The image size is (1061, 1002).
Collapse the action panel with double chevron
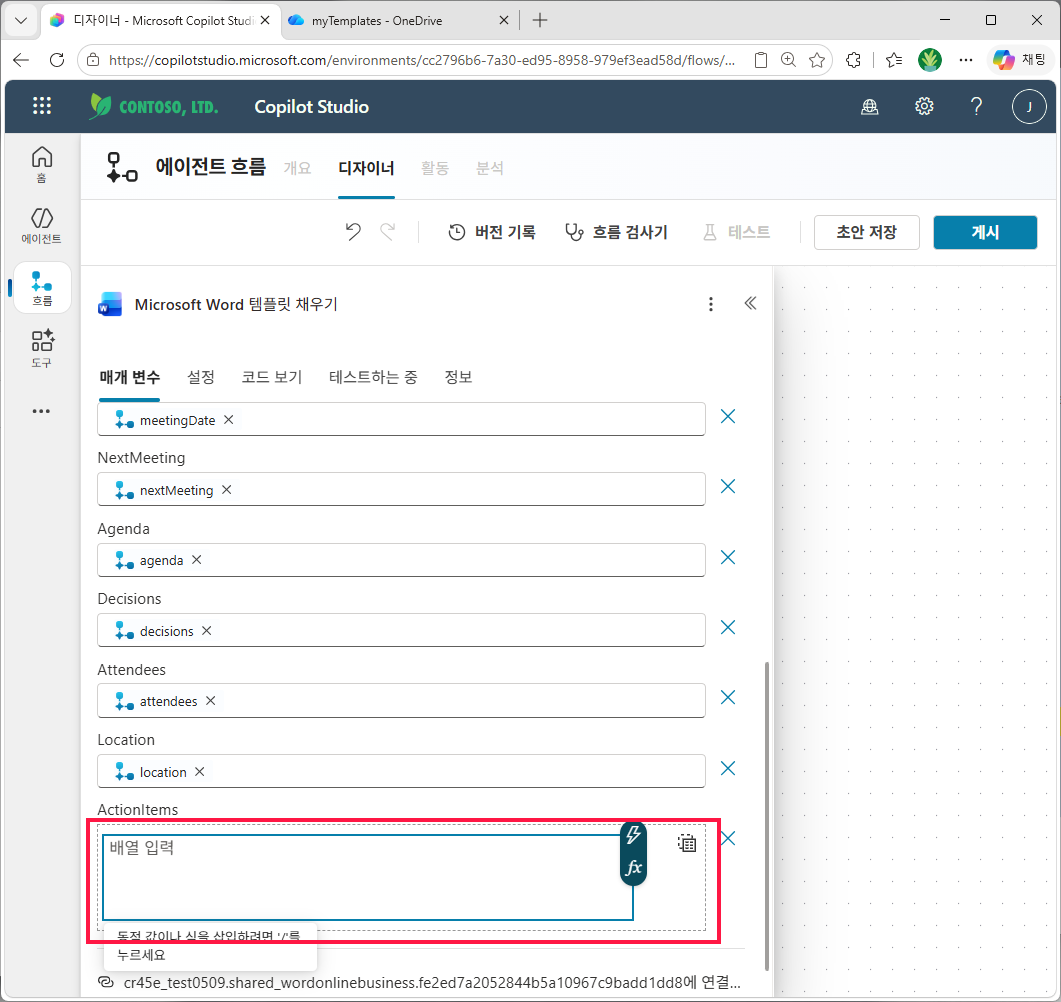[750, 303]
